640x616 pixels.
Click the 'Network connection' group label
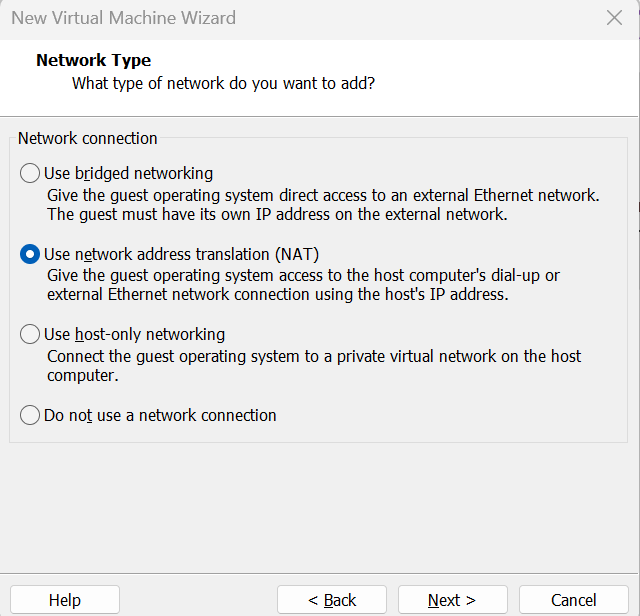(x=88, y=138)
